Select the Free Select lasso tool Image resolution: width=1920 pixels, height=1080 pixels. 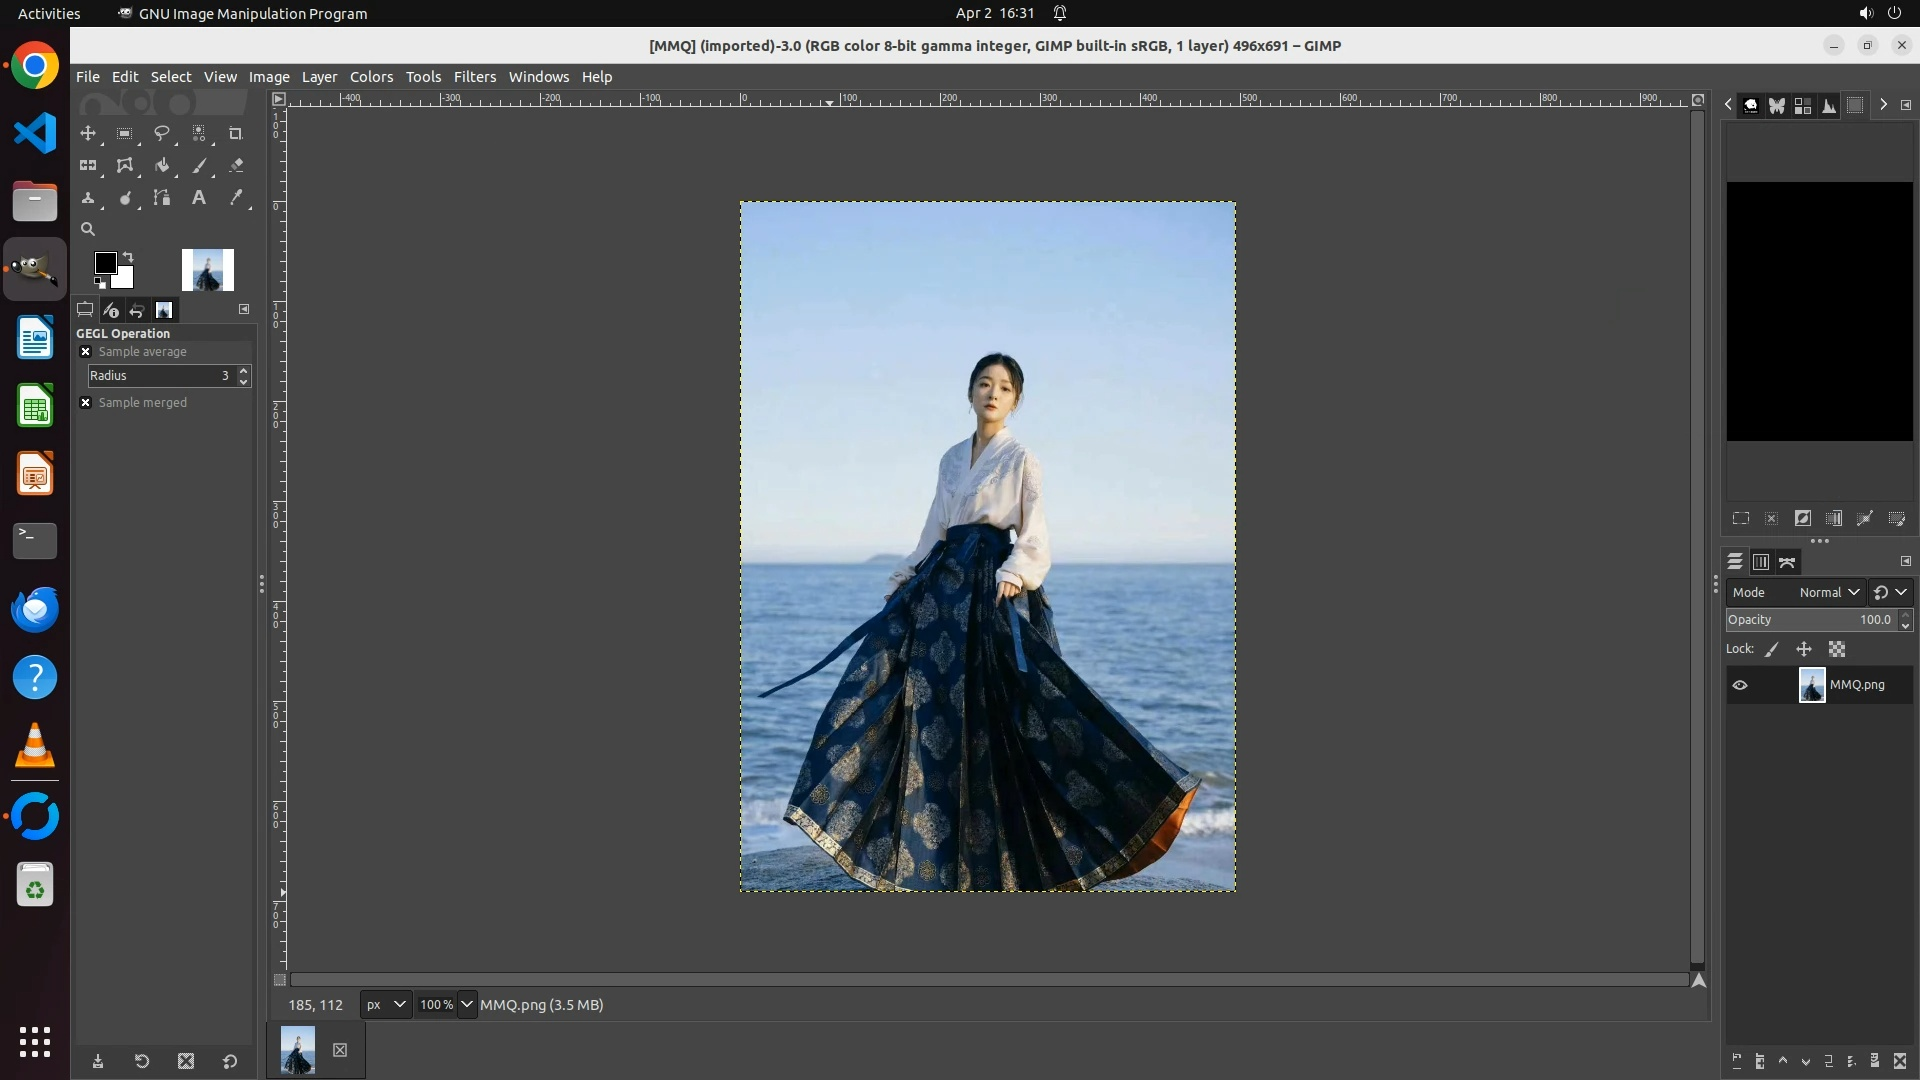(x=161, y=133)
